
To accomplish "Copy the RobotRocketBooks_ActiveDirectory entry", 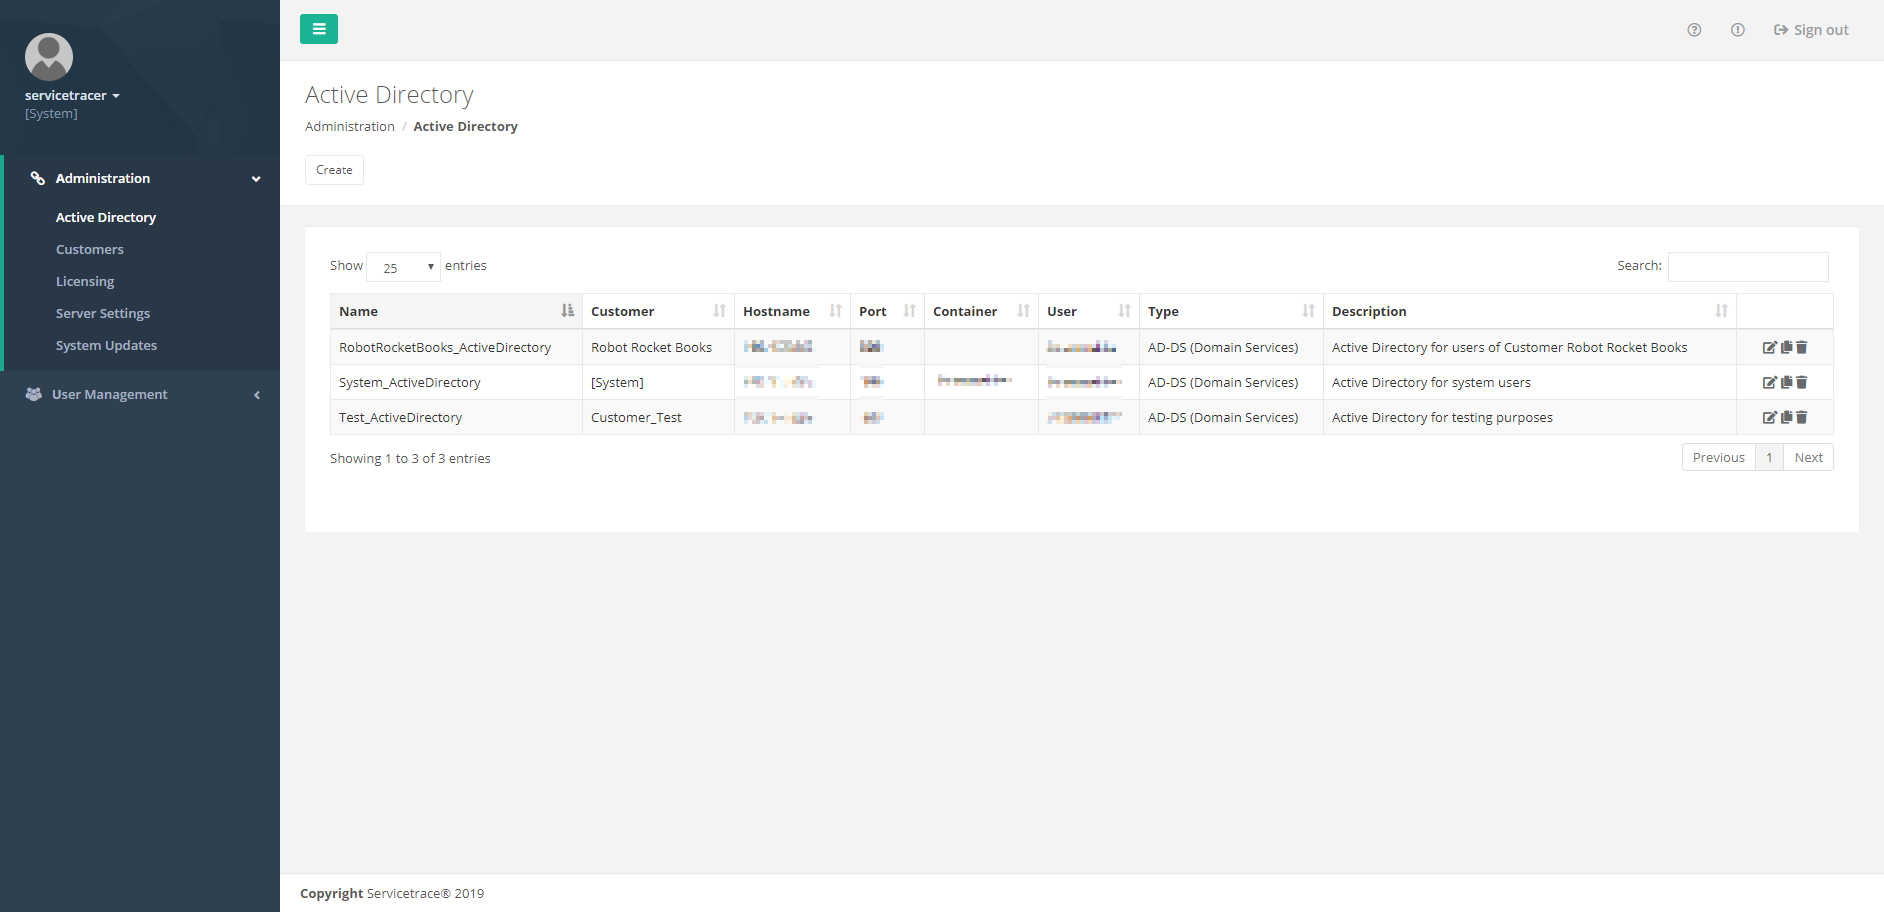I will [1786, 347].
